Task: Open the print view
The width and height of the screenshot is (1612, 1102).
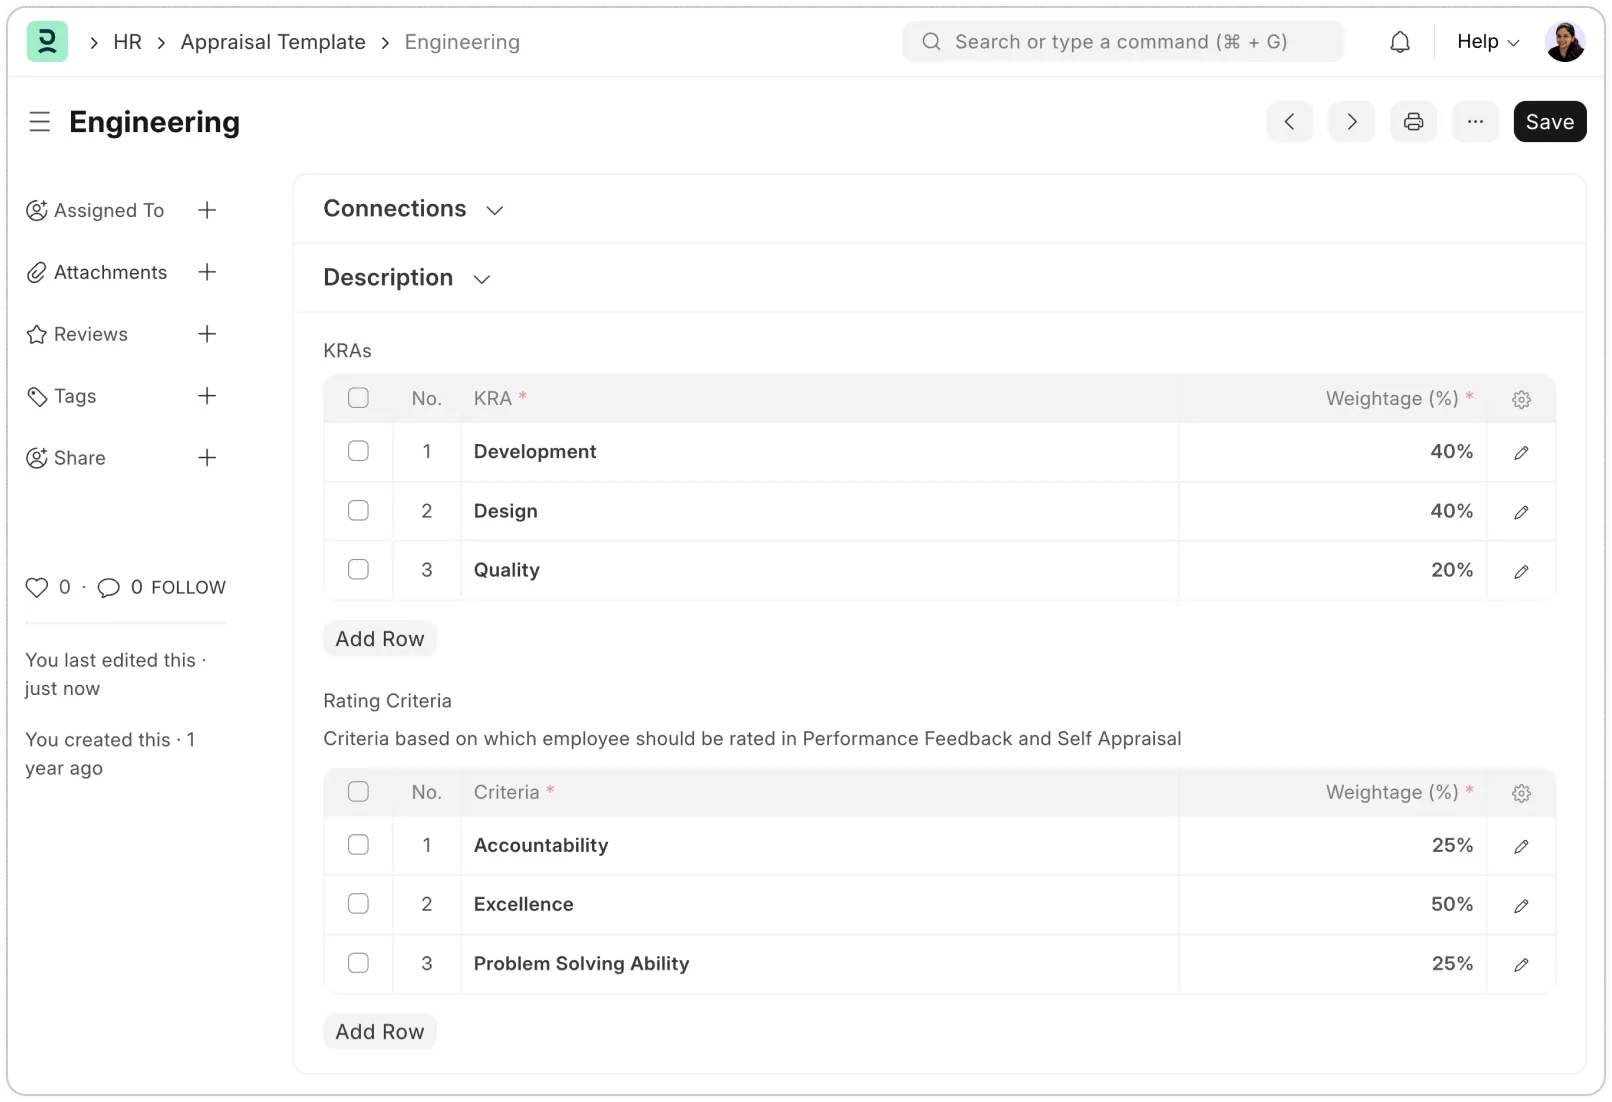Action: (1413, 121)
